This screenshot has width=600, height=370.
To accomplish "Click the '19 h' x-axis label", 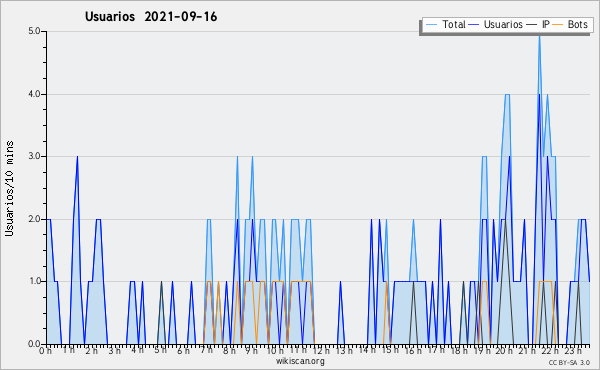I will tap(482, 351).
